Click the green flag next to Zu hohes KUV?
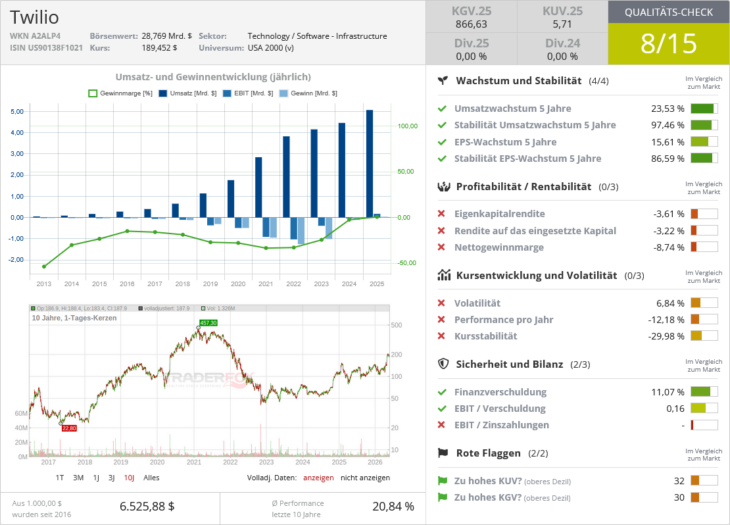This screenshot has width=730, height=525. pyautogui.click(x=442, y=481)
